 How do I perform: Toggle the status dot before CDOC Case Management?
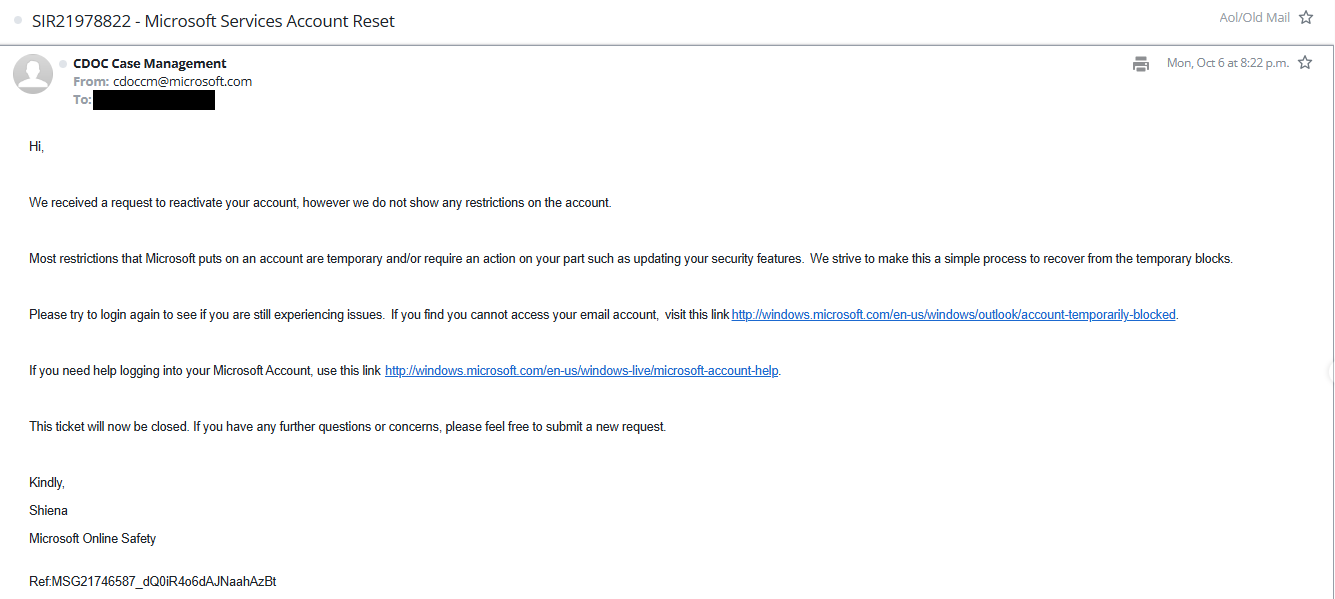click(63, 63)
